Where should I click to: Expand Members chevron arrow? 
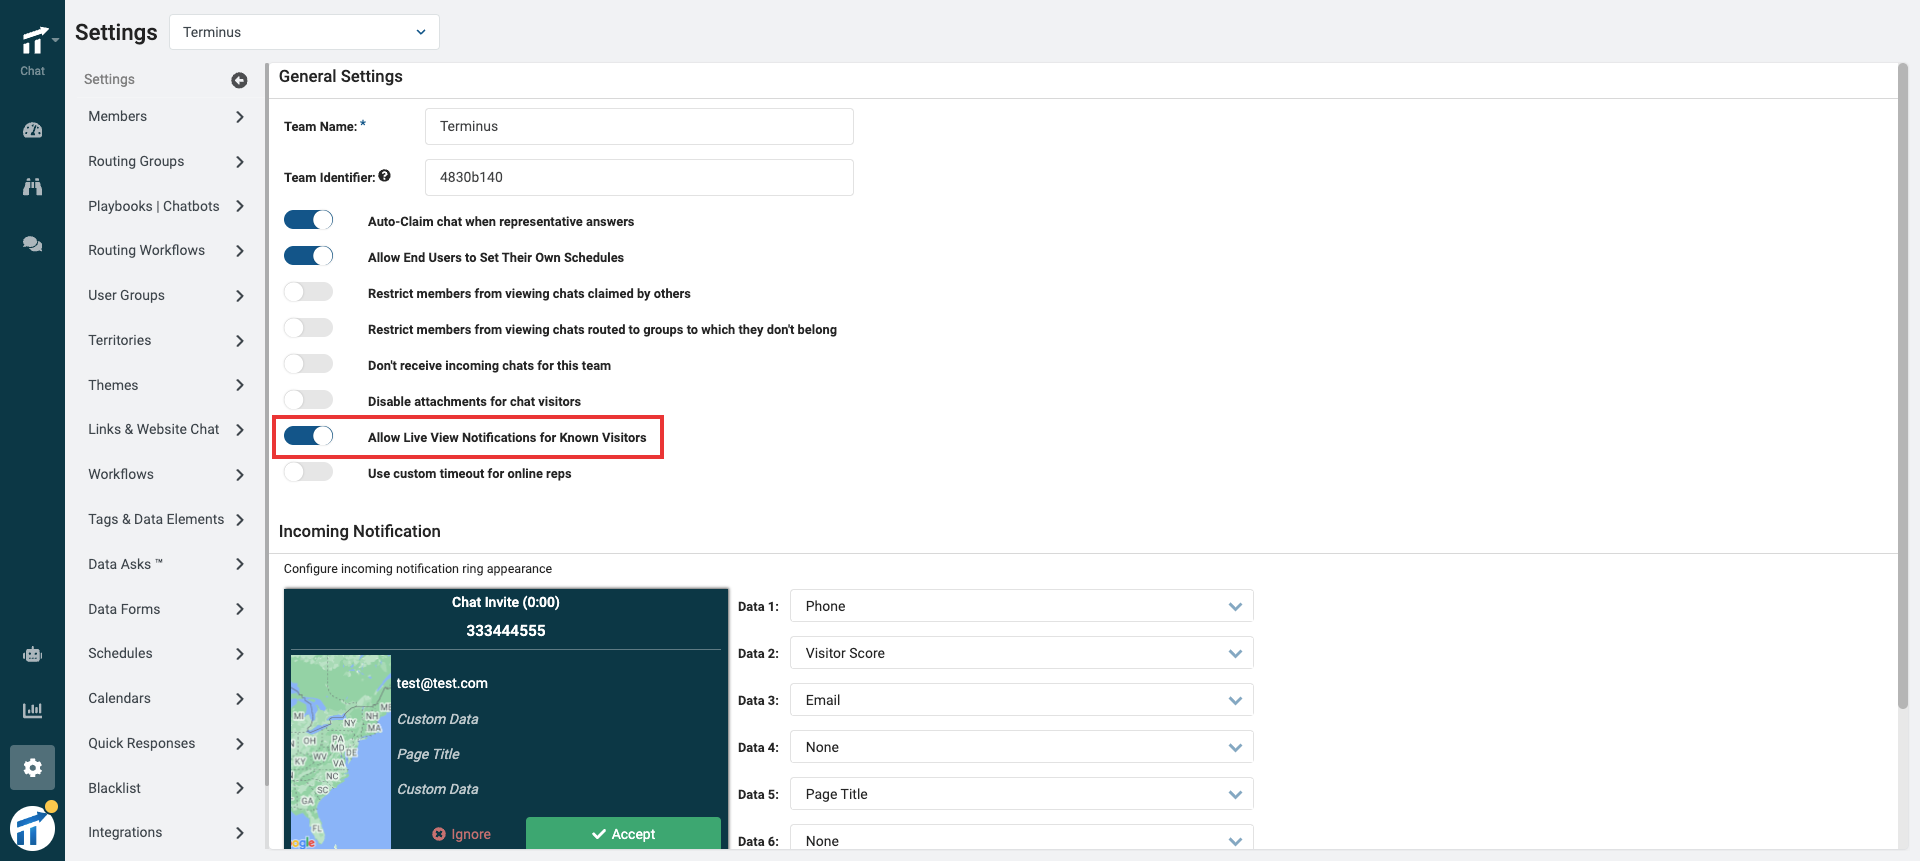point(240,117)
